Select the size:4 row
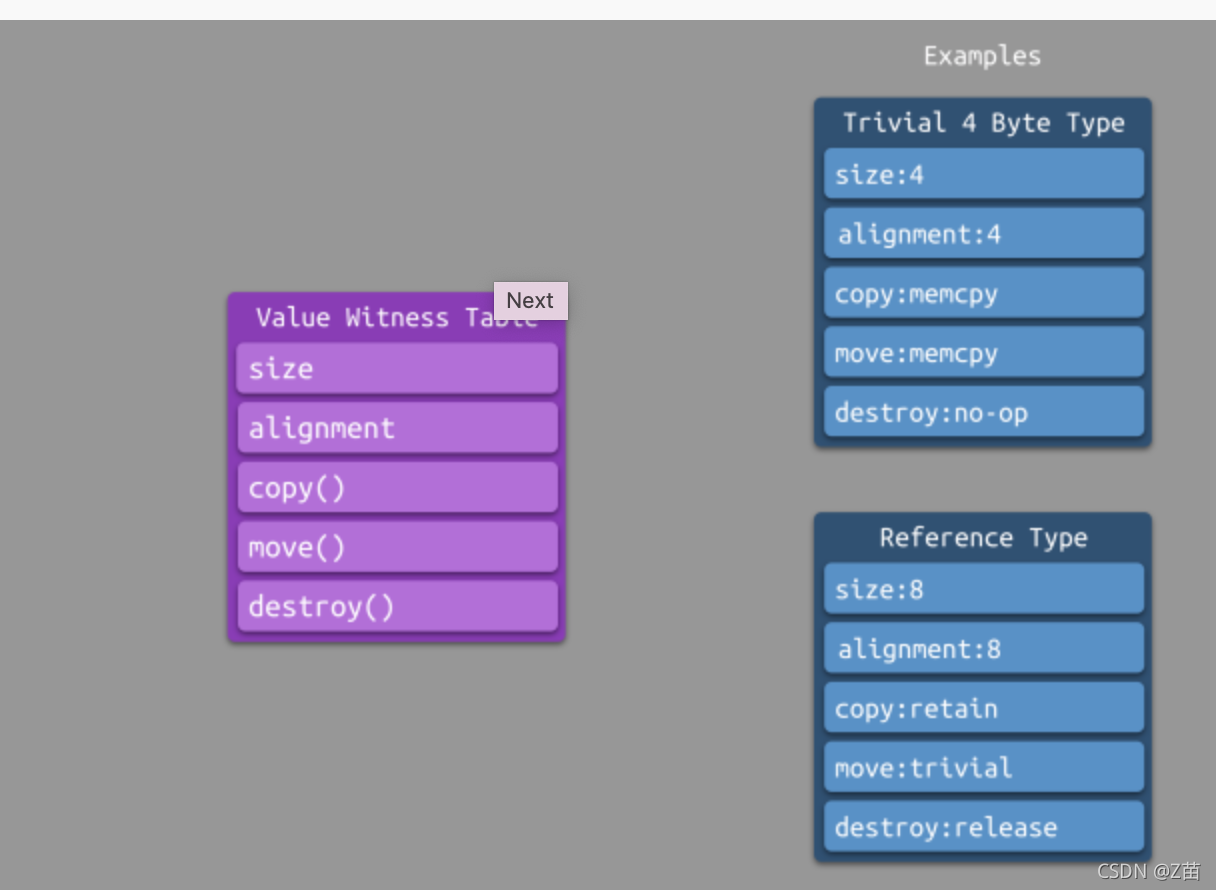Image resolution: width=1216 pixels, height=890 pixels. coord(984,174)
